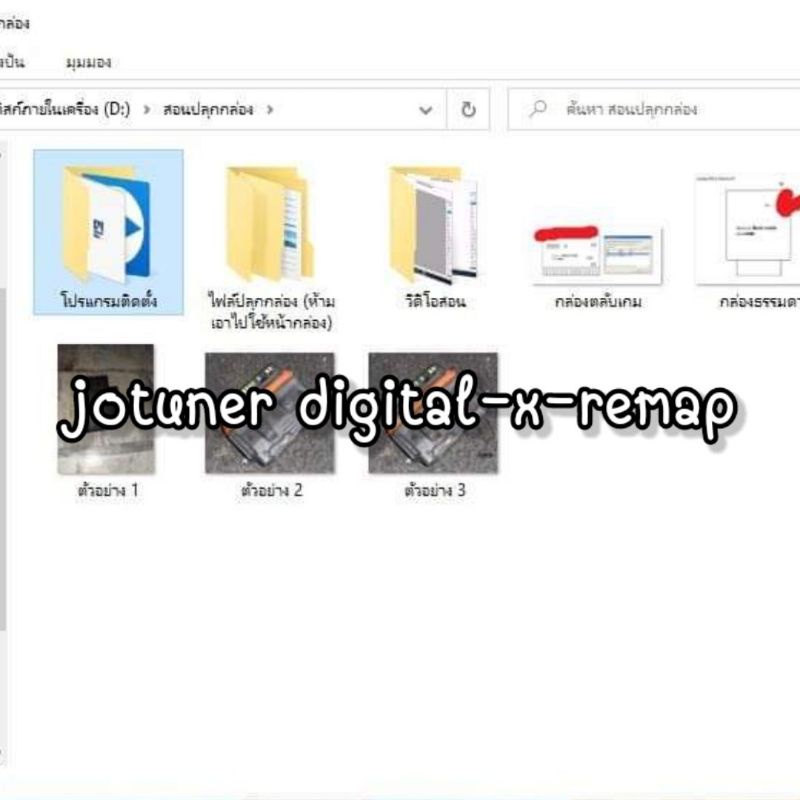Select the ตัวอย่าง 1 thumbnail
The height and width of the screenshot is (800, 800).
point(106,409)
